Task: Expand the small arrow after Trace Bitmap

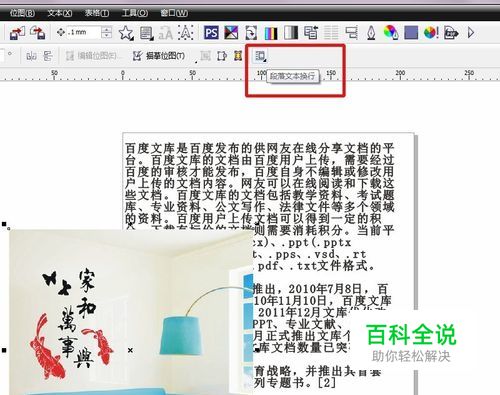Action: [x=196, y=61]
